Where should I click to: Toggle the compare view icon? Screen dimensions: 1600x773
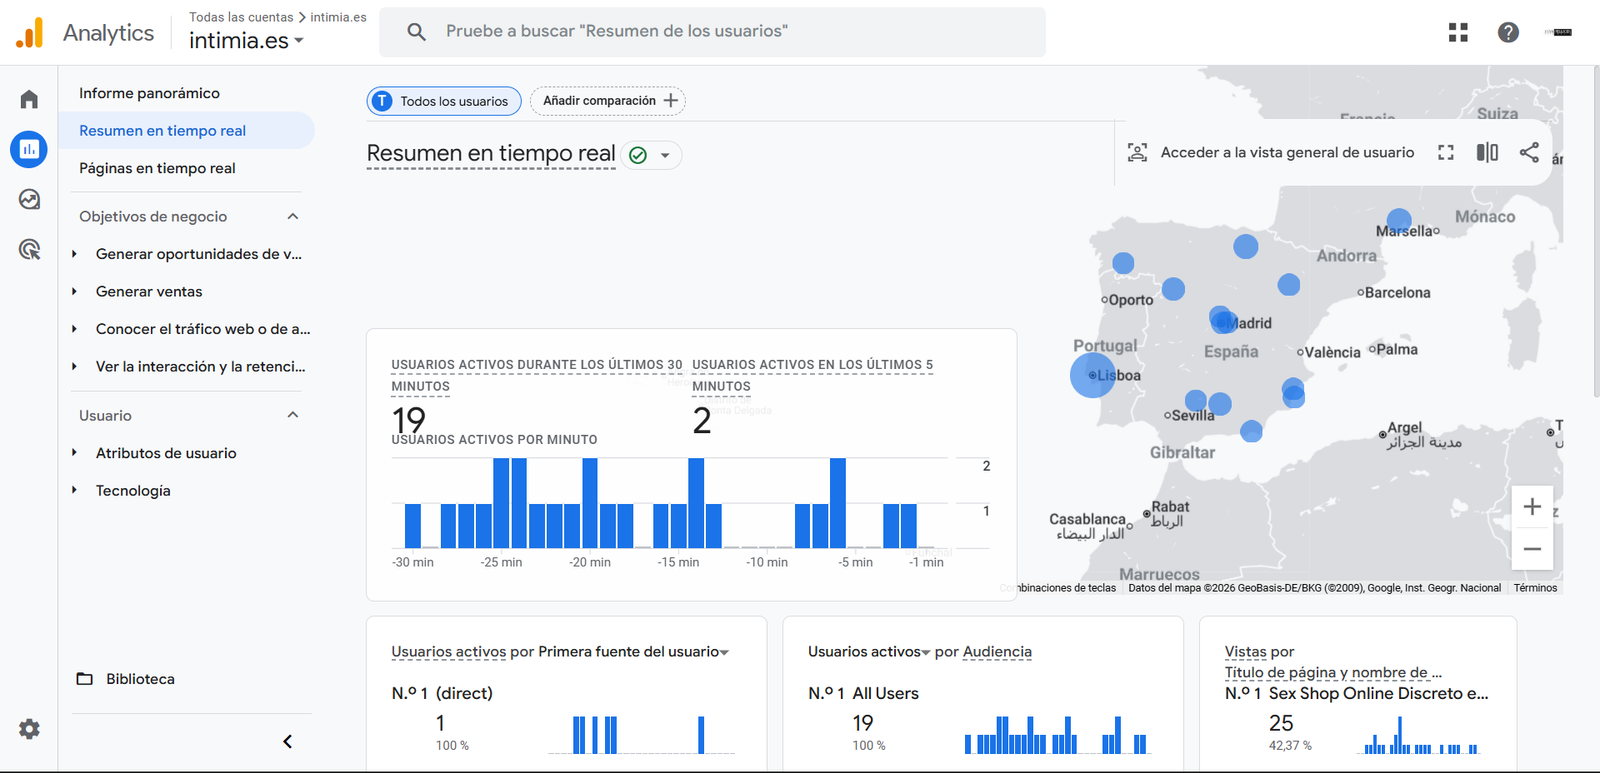click(1487, 152)
